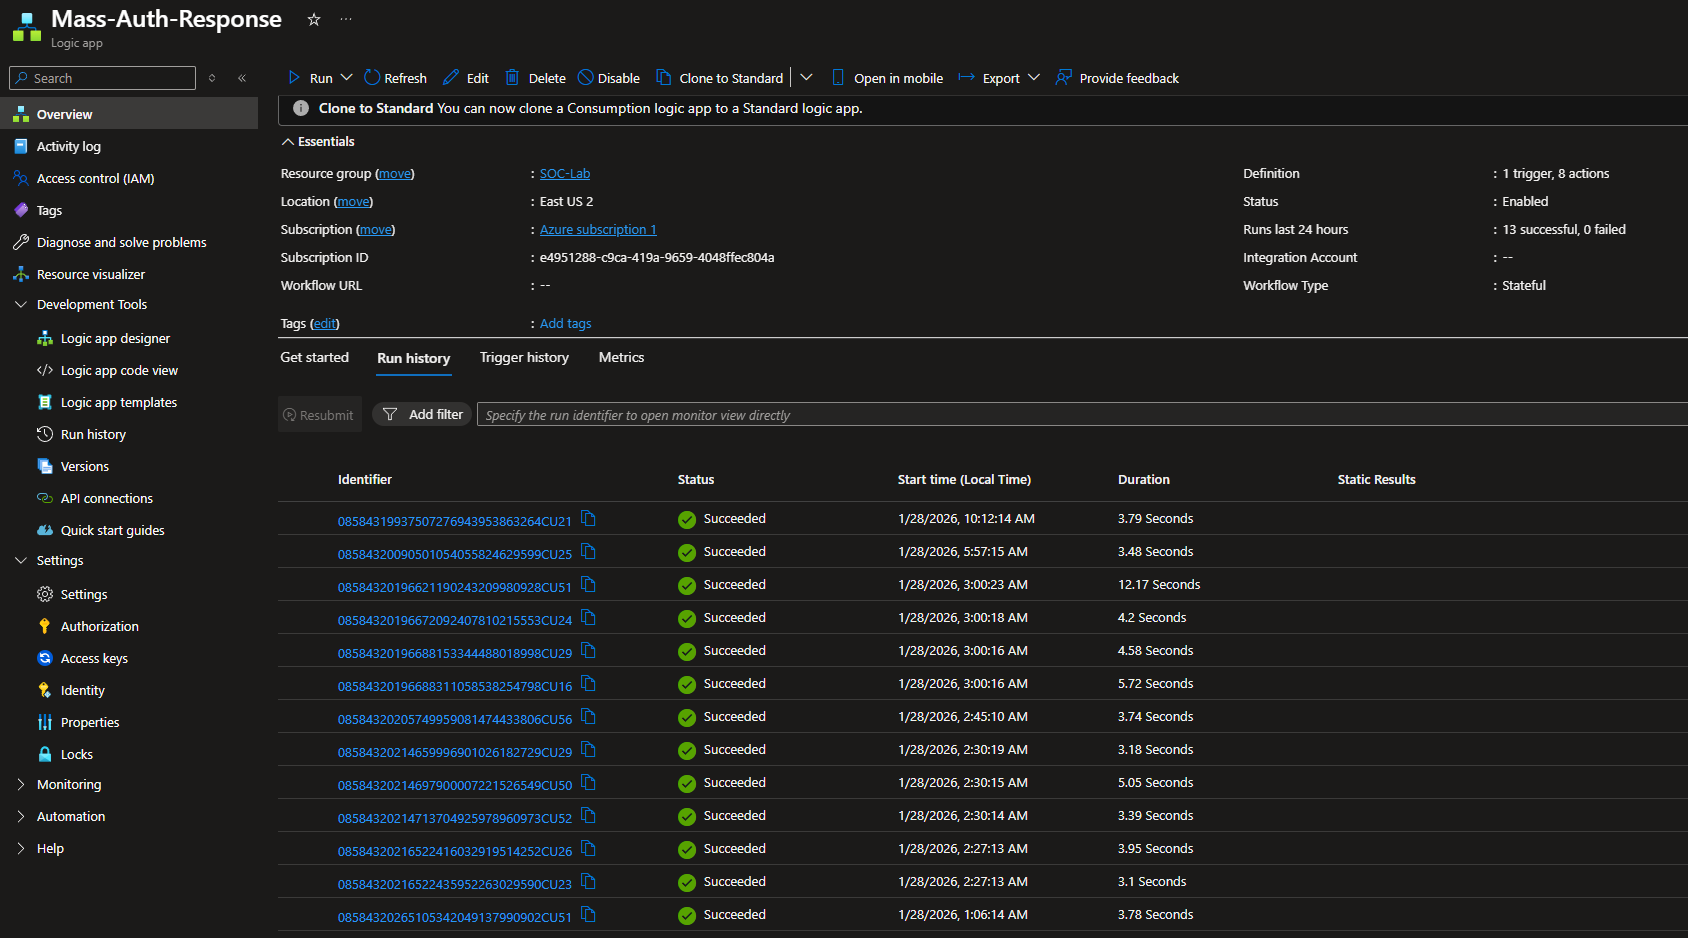
Task: Favorite the logic app with the star icon
Action: pyautogui.click(x=314, y=20)
